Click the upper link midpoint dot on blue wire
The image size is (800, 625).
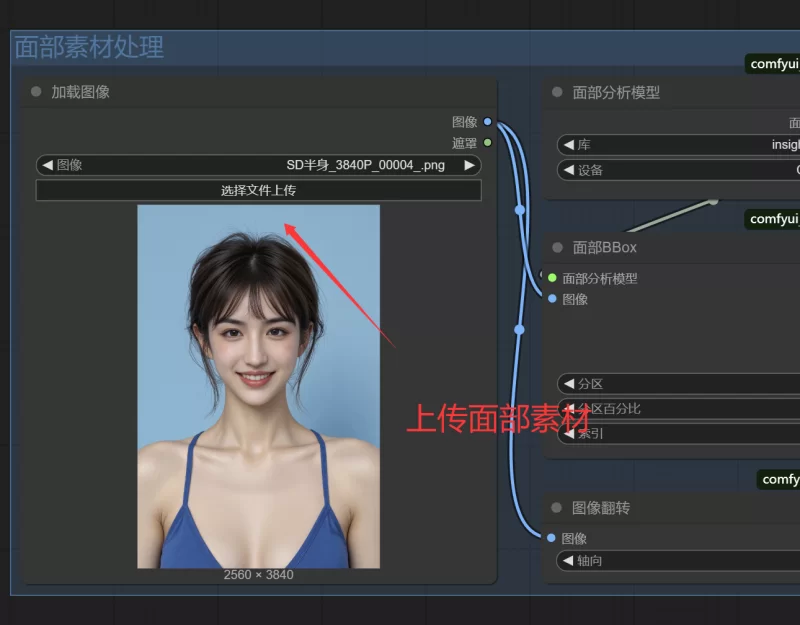(519, 210)
